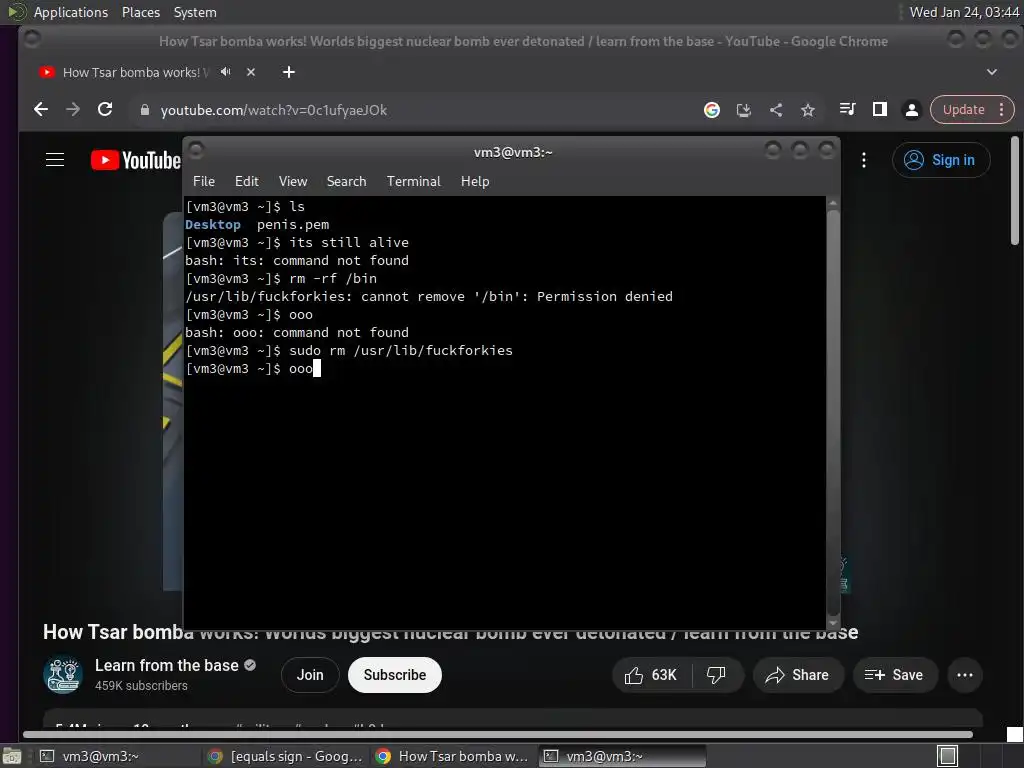The image size is (1024, 768).
Task: Click the 459K subscribers text
Action: pyautogui.click(x=141, y=686)
